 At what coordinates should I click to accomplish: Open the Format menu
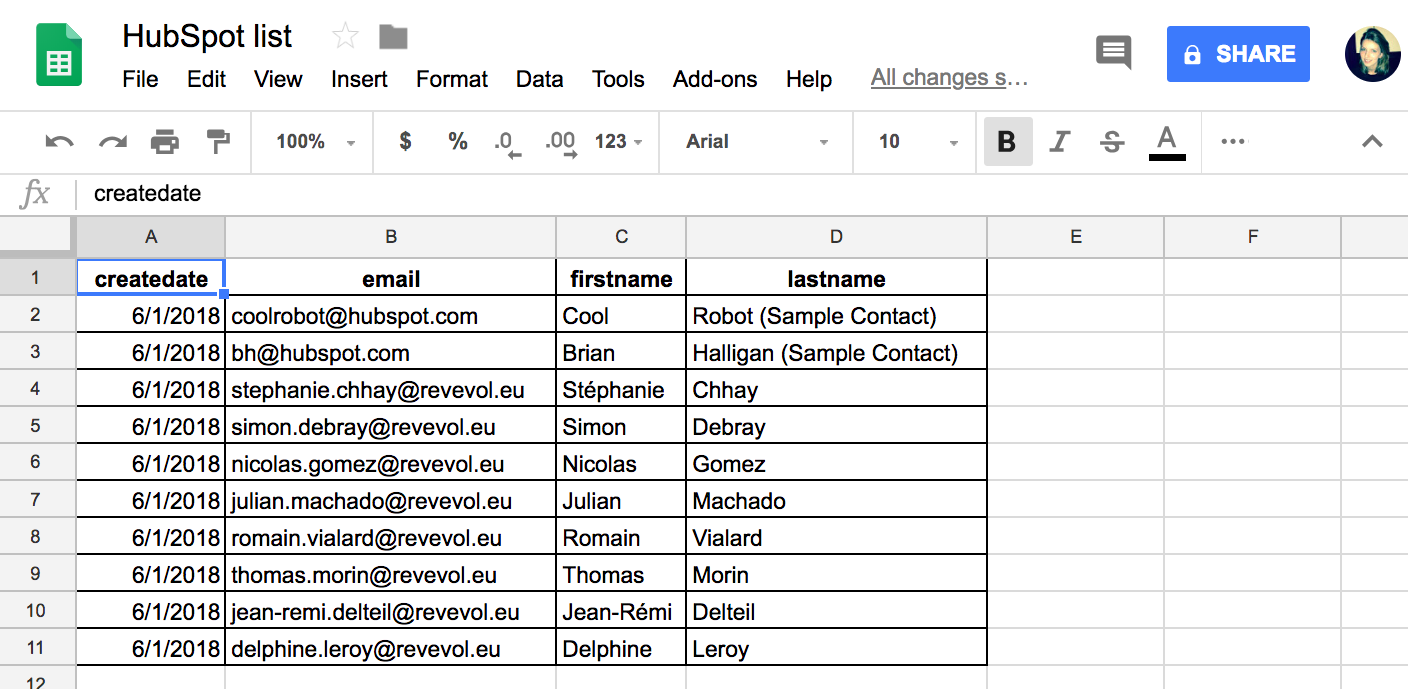452,79
